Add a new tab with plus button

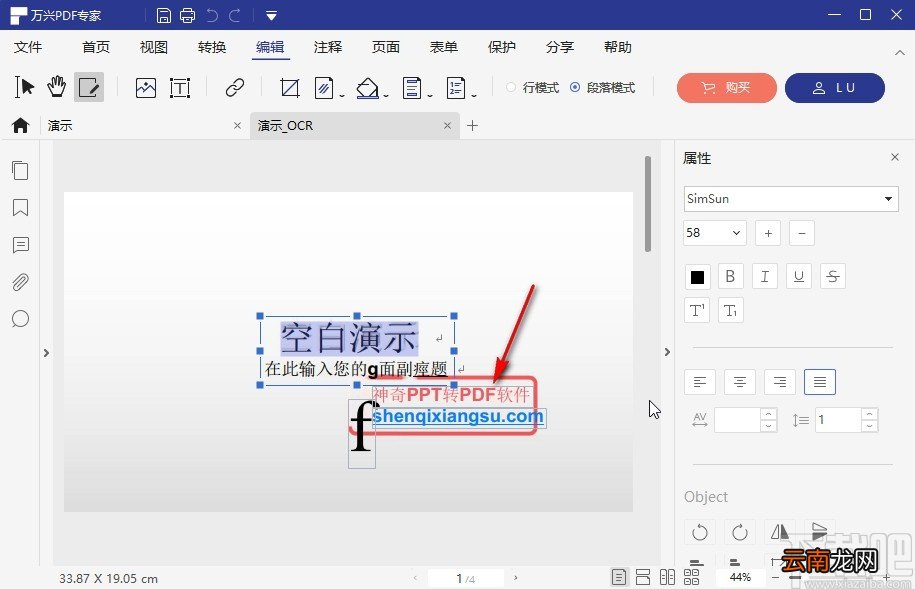(x=473, y=126)
